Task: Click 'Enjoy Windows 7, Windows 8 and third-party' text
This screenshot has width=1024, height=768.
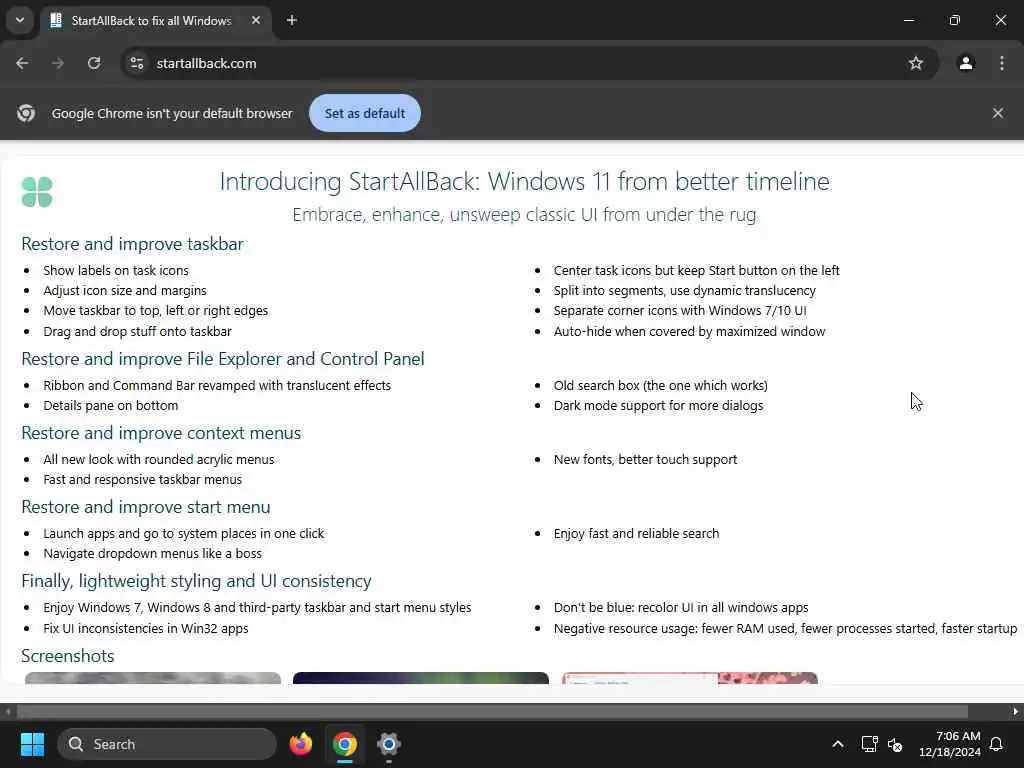Action: point(257,607)
